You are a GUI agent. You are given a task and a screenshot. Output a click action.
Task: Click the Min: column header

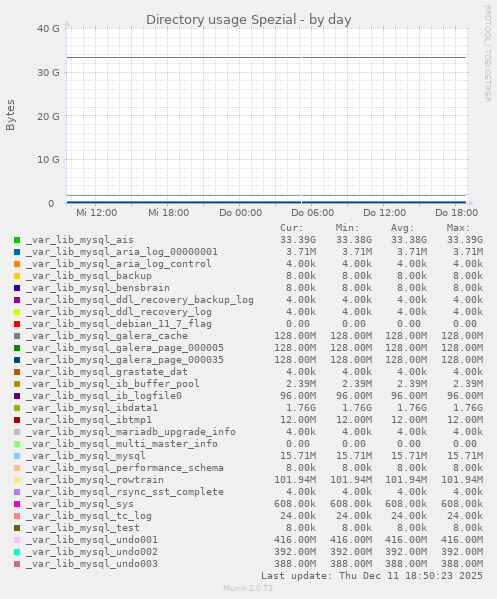[x=348, y=228]
